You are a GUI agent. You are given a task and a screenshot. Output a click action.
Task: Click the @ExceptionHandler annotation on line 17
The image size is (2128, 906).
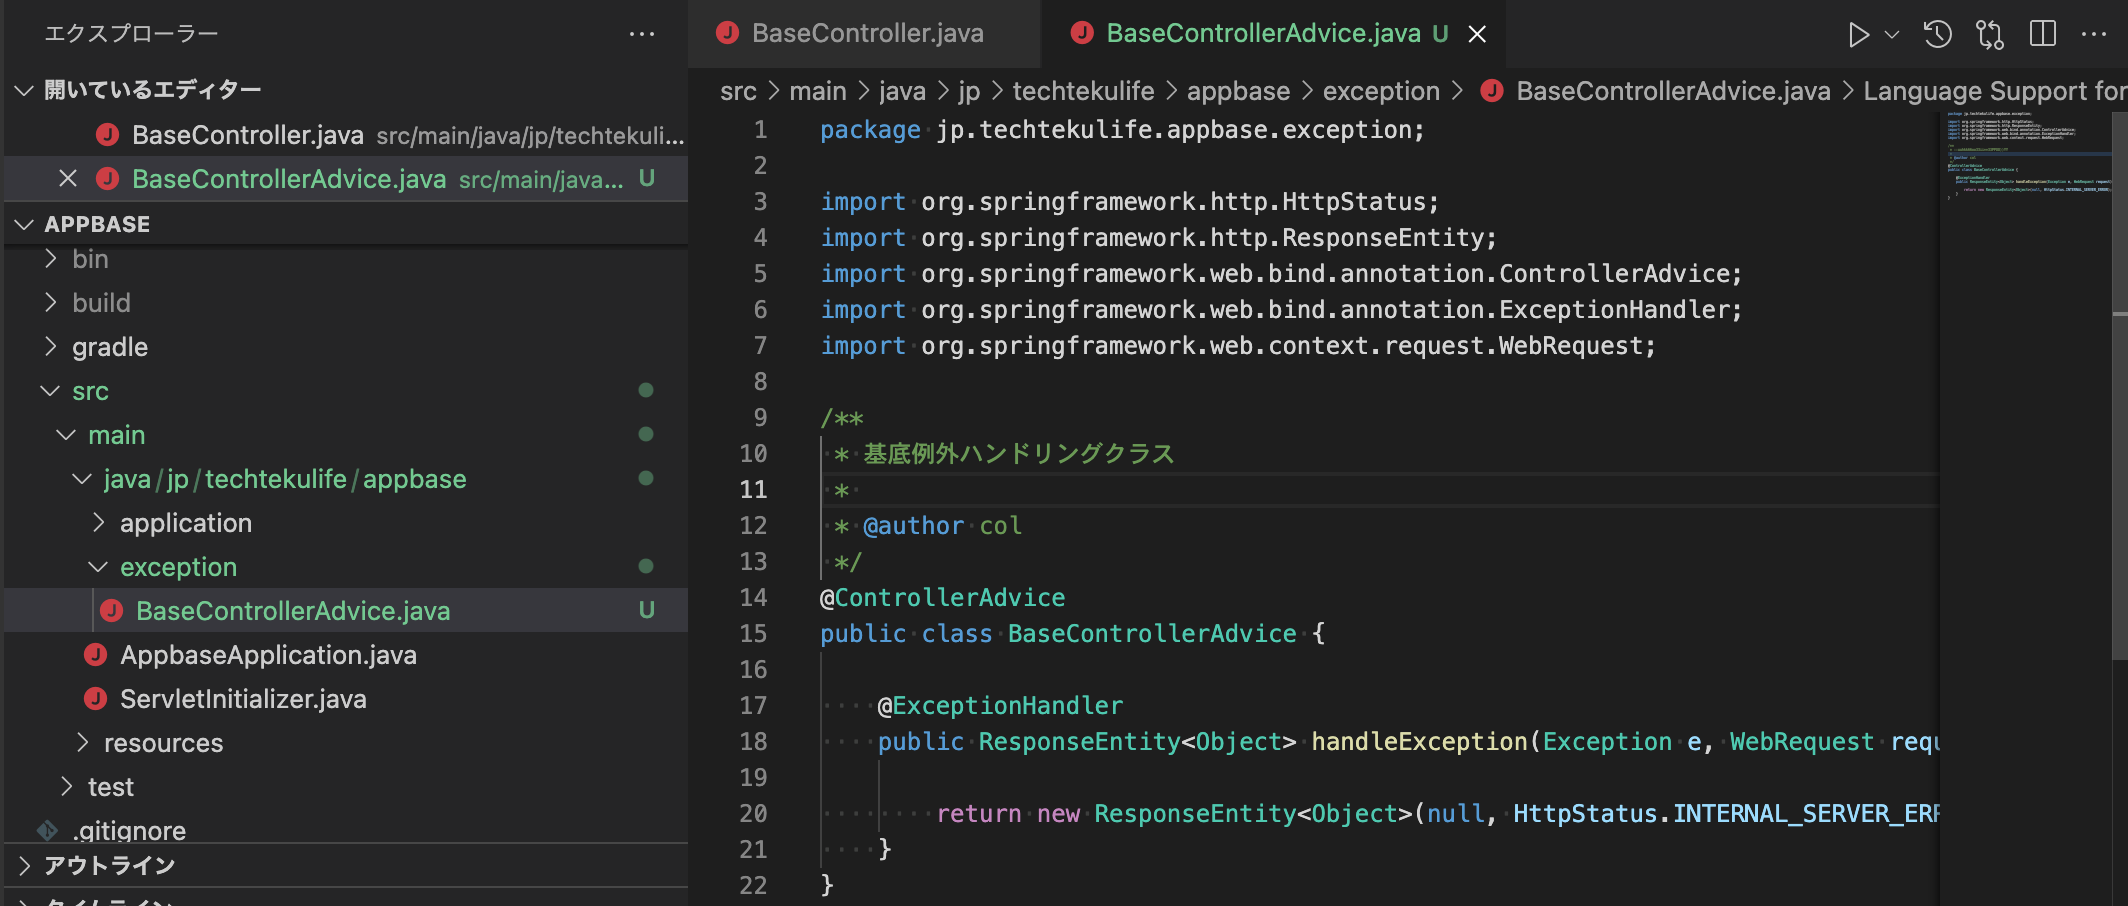pos(1000,706)
